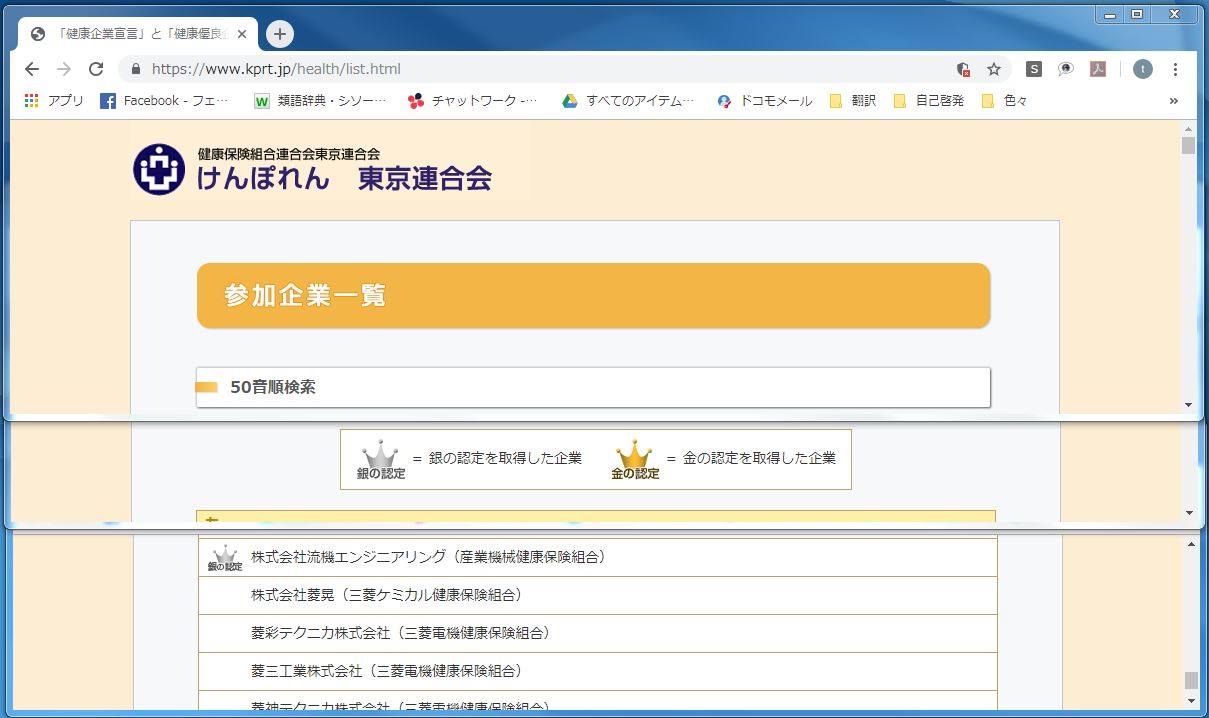Open the Chrome three-dot menu
The width and height of the screenshot is (1209, 718).
coord(1175,69)
